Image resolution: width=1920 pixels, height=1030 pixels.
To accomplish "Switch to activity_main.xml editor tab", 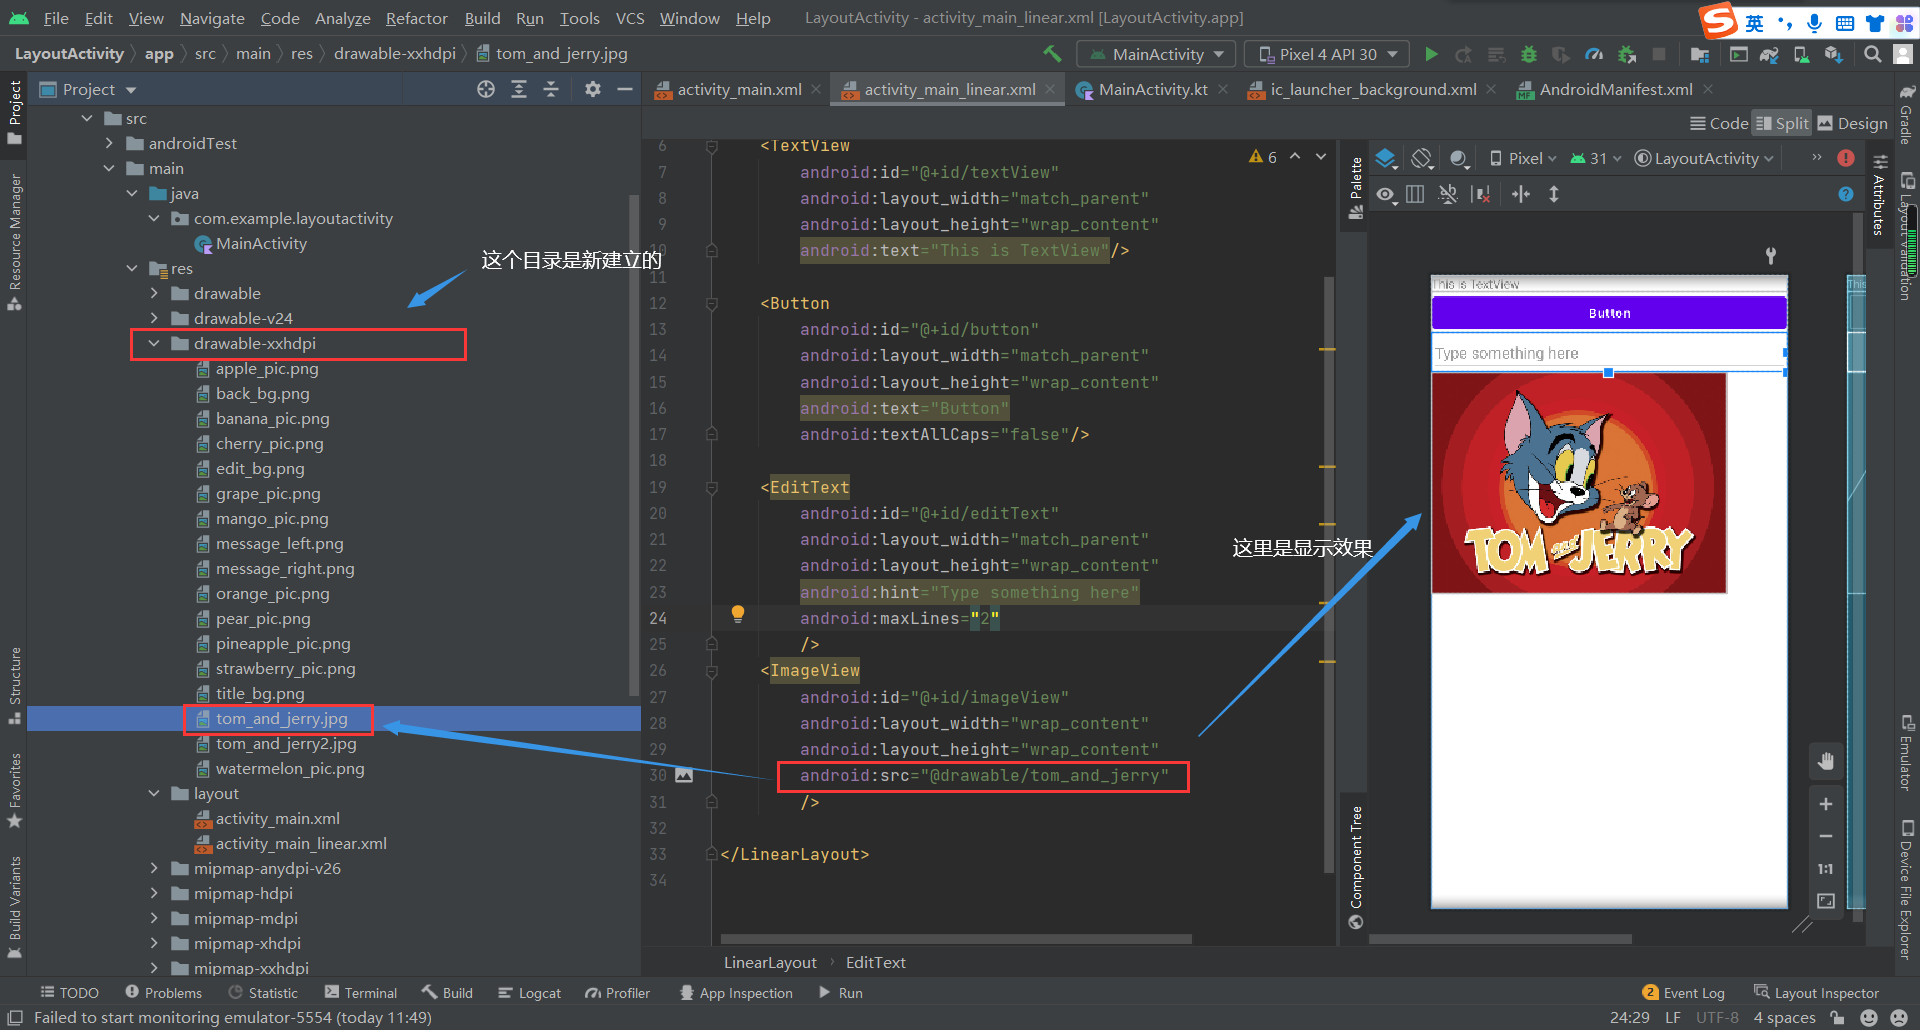I will tap(739, 89).
